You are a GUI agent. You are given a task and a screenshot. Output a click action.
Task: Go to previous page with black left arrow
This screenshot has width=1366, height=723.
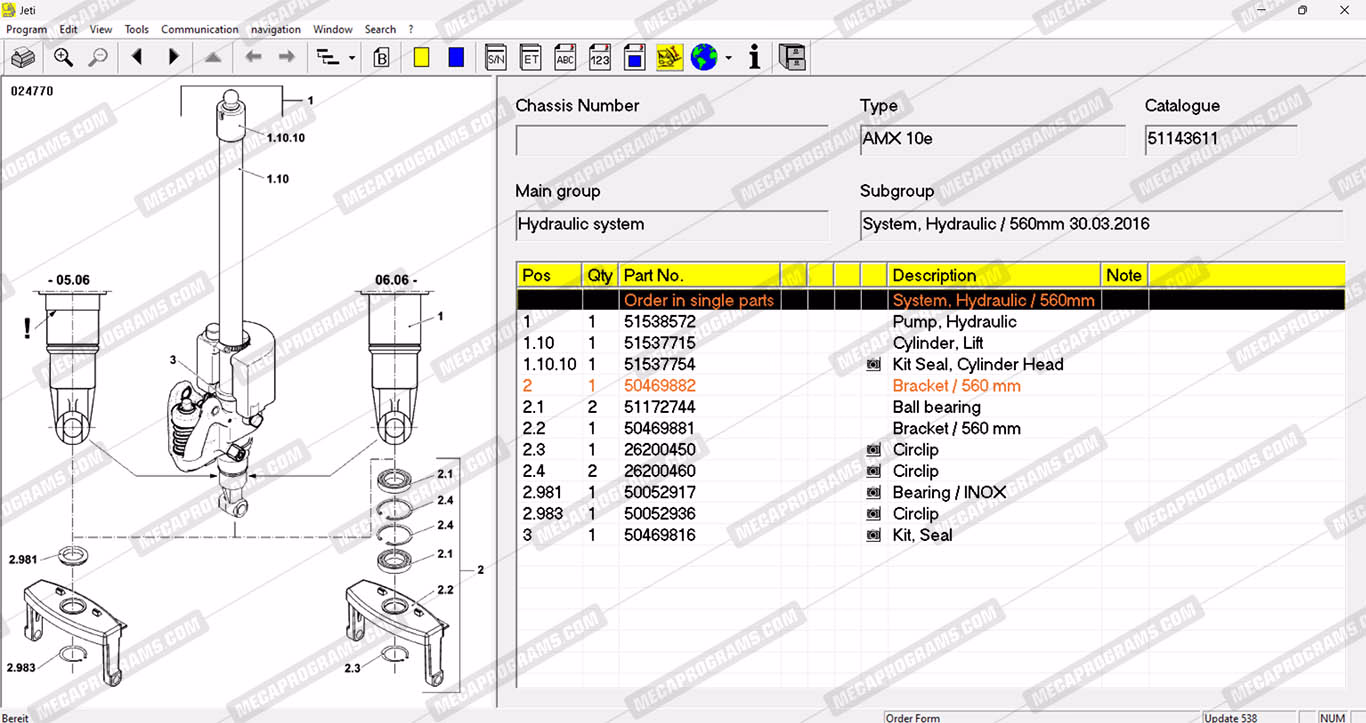[x=137, y=58]
